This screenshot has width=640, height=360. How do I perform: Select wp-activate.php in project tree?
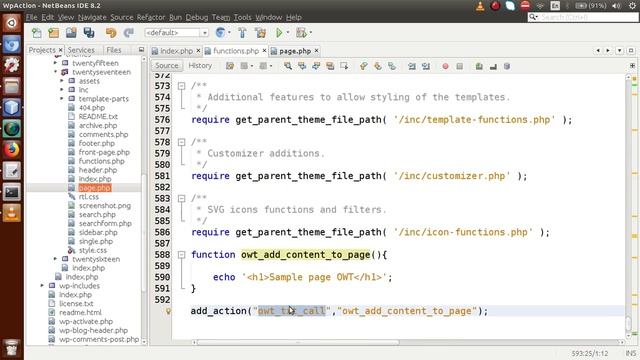(x=86, y=321)
